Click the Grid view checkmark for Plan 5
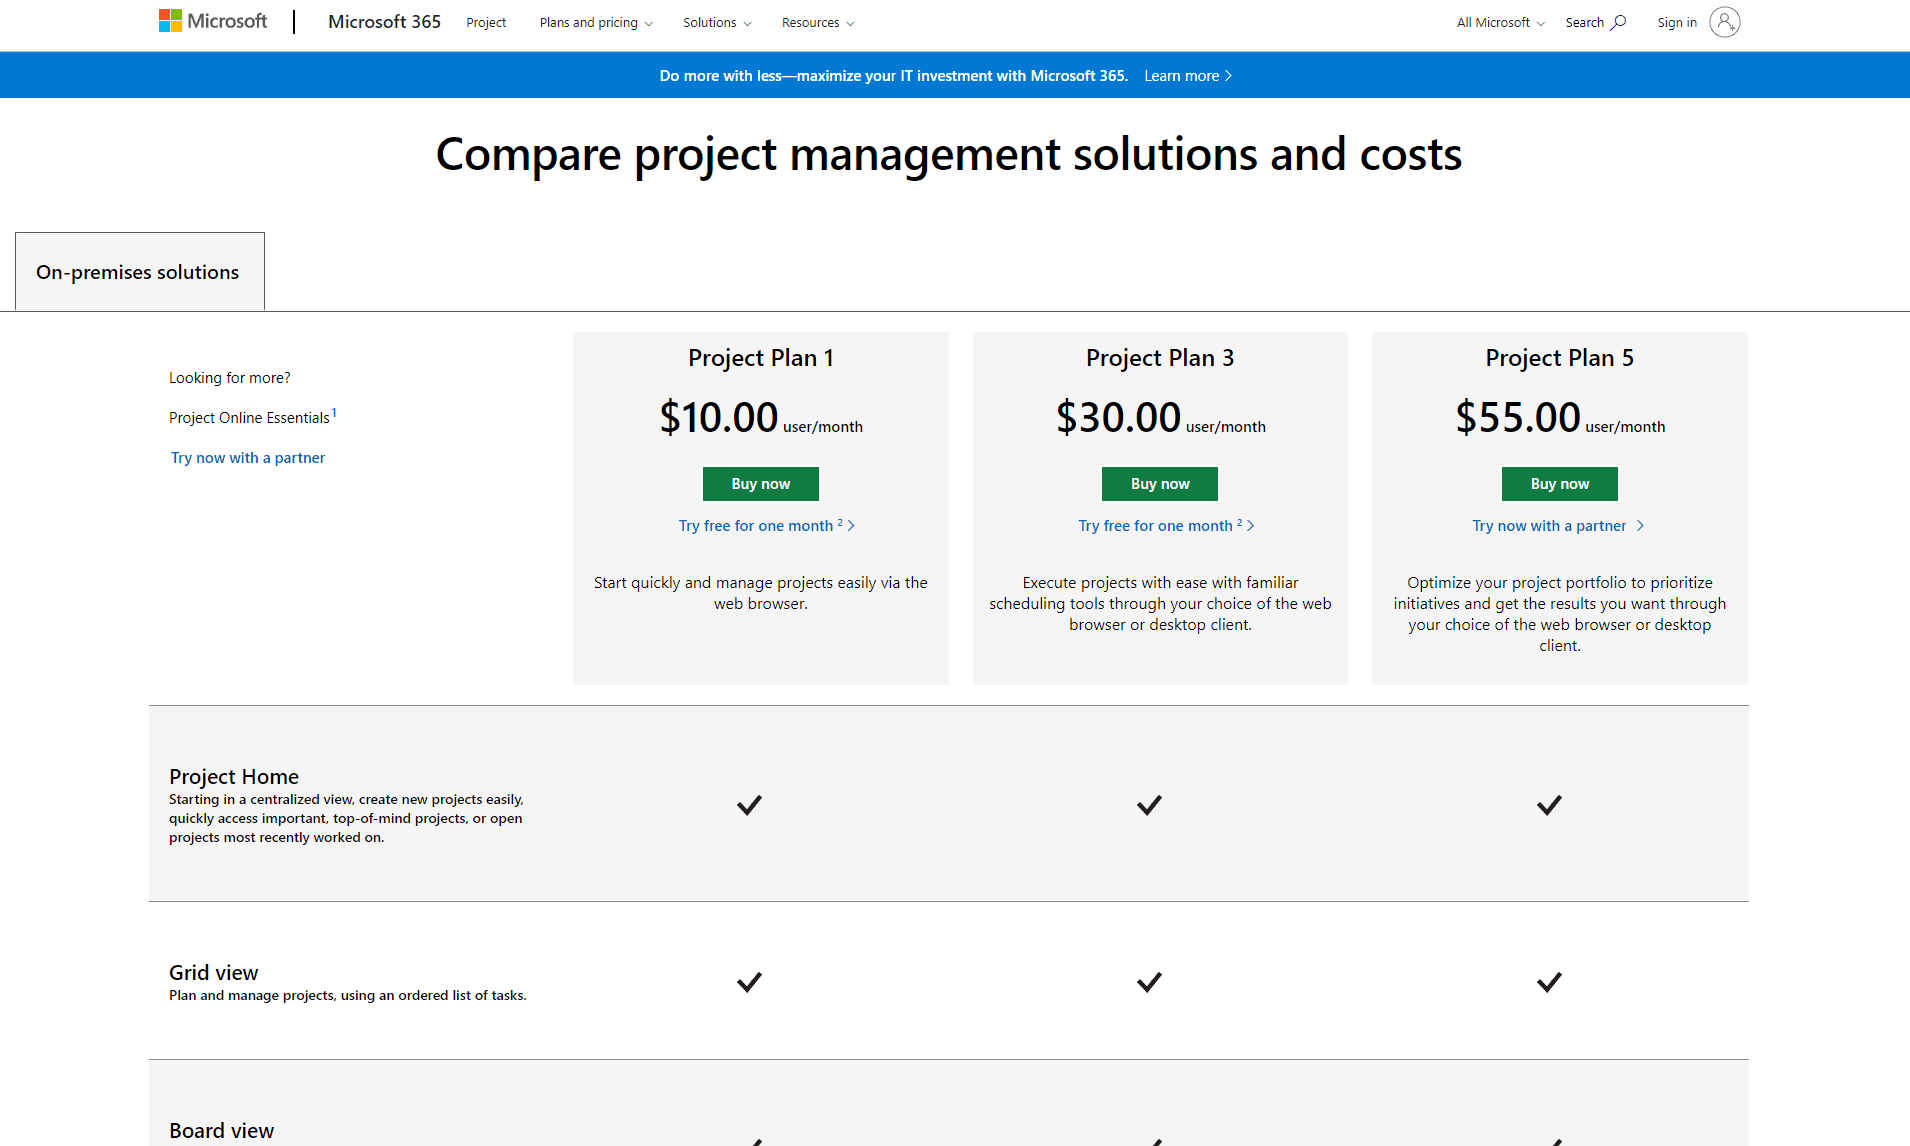This screenshot has height=1146, width=1910. (1549, 982)
